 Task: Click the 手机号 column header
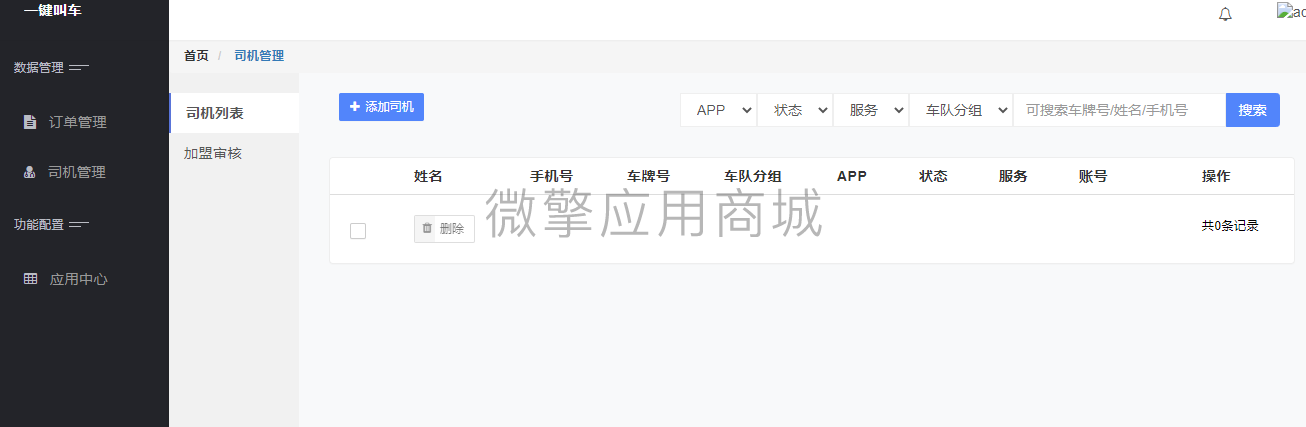click(551, 176)
